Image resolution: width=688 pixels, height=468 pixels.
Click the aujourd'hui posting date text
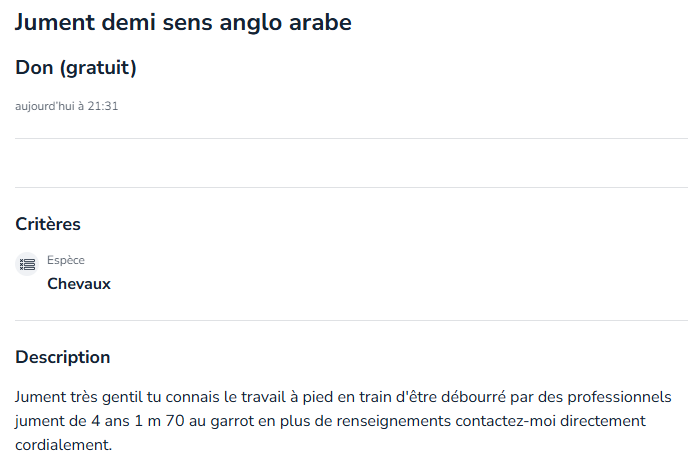pos(45,106)
